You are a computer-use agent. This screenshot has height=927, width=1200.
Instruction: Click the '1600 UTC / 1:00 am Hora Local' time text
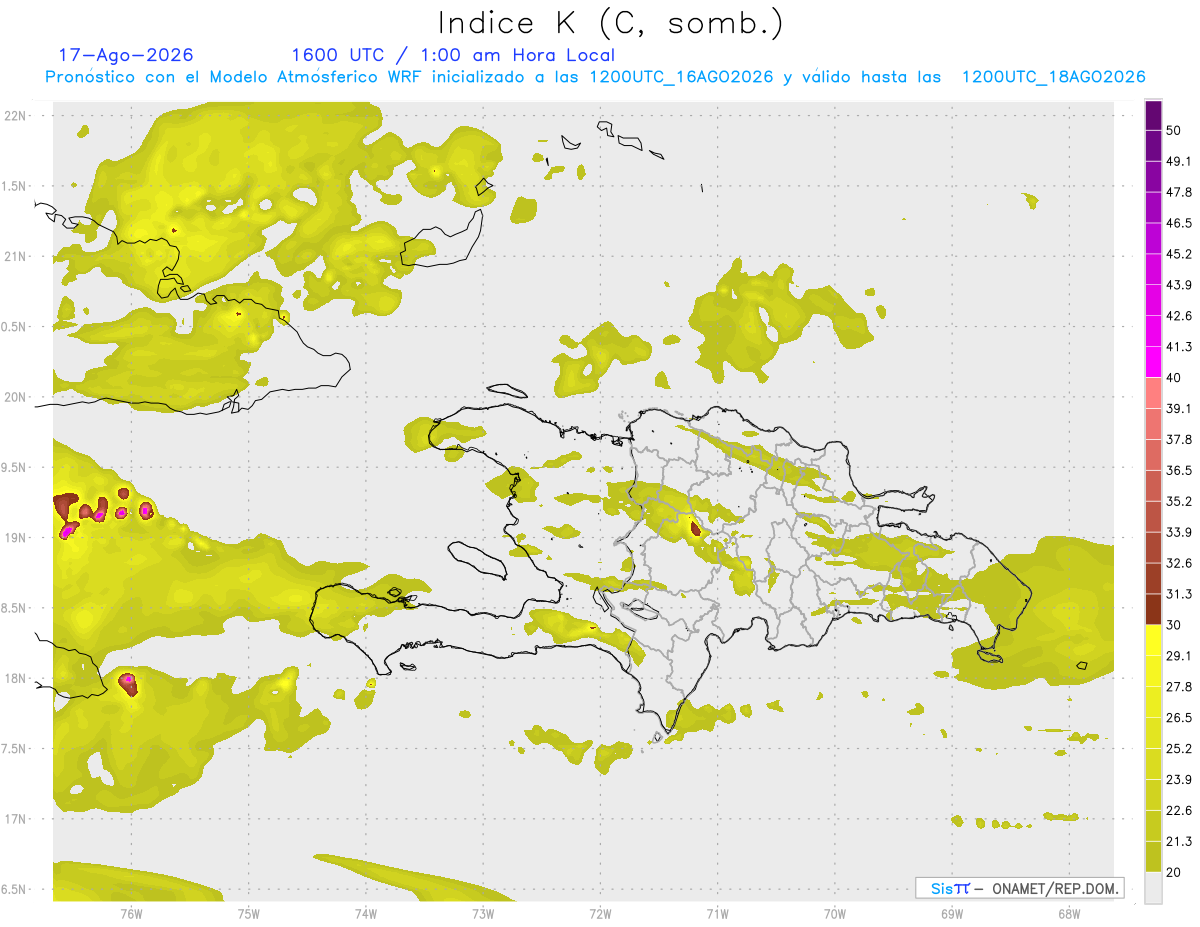pos(453,55)
